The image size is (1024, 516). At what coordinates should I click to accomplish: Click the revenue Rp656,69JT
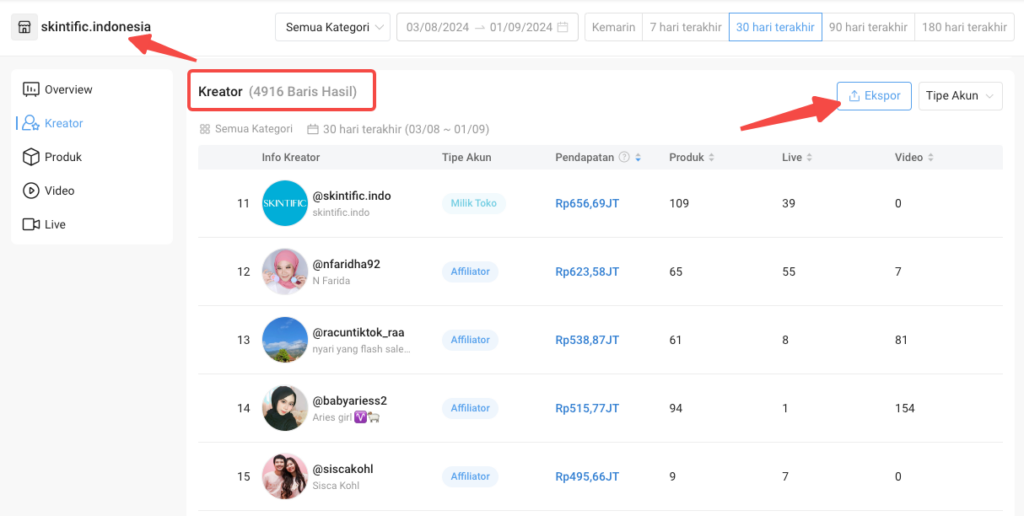pyautogui.click(x=587, y=203)
